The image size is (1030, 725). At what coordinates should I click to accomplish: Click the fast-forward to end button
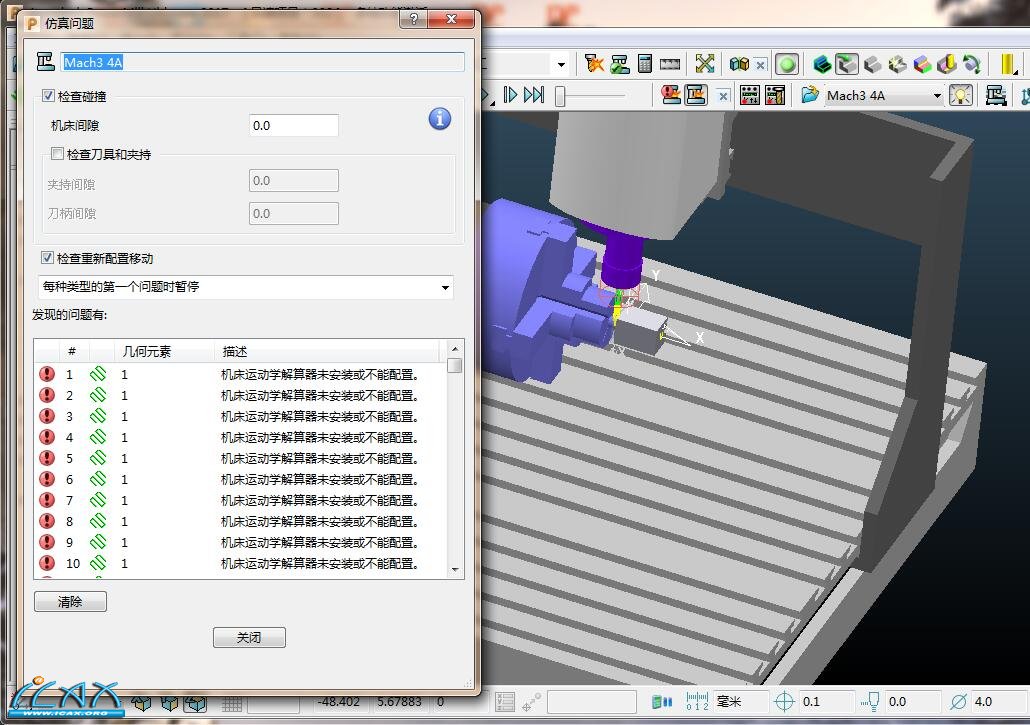[x=534, y=95]
